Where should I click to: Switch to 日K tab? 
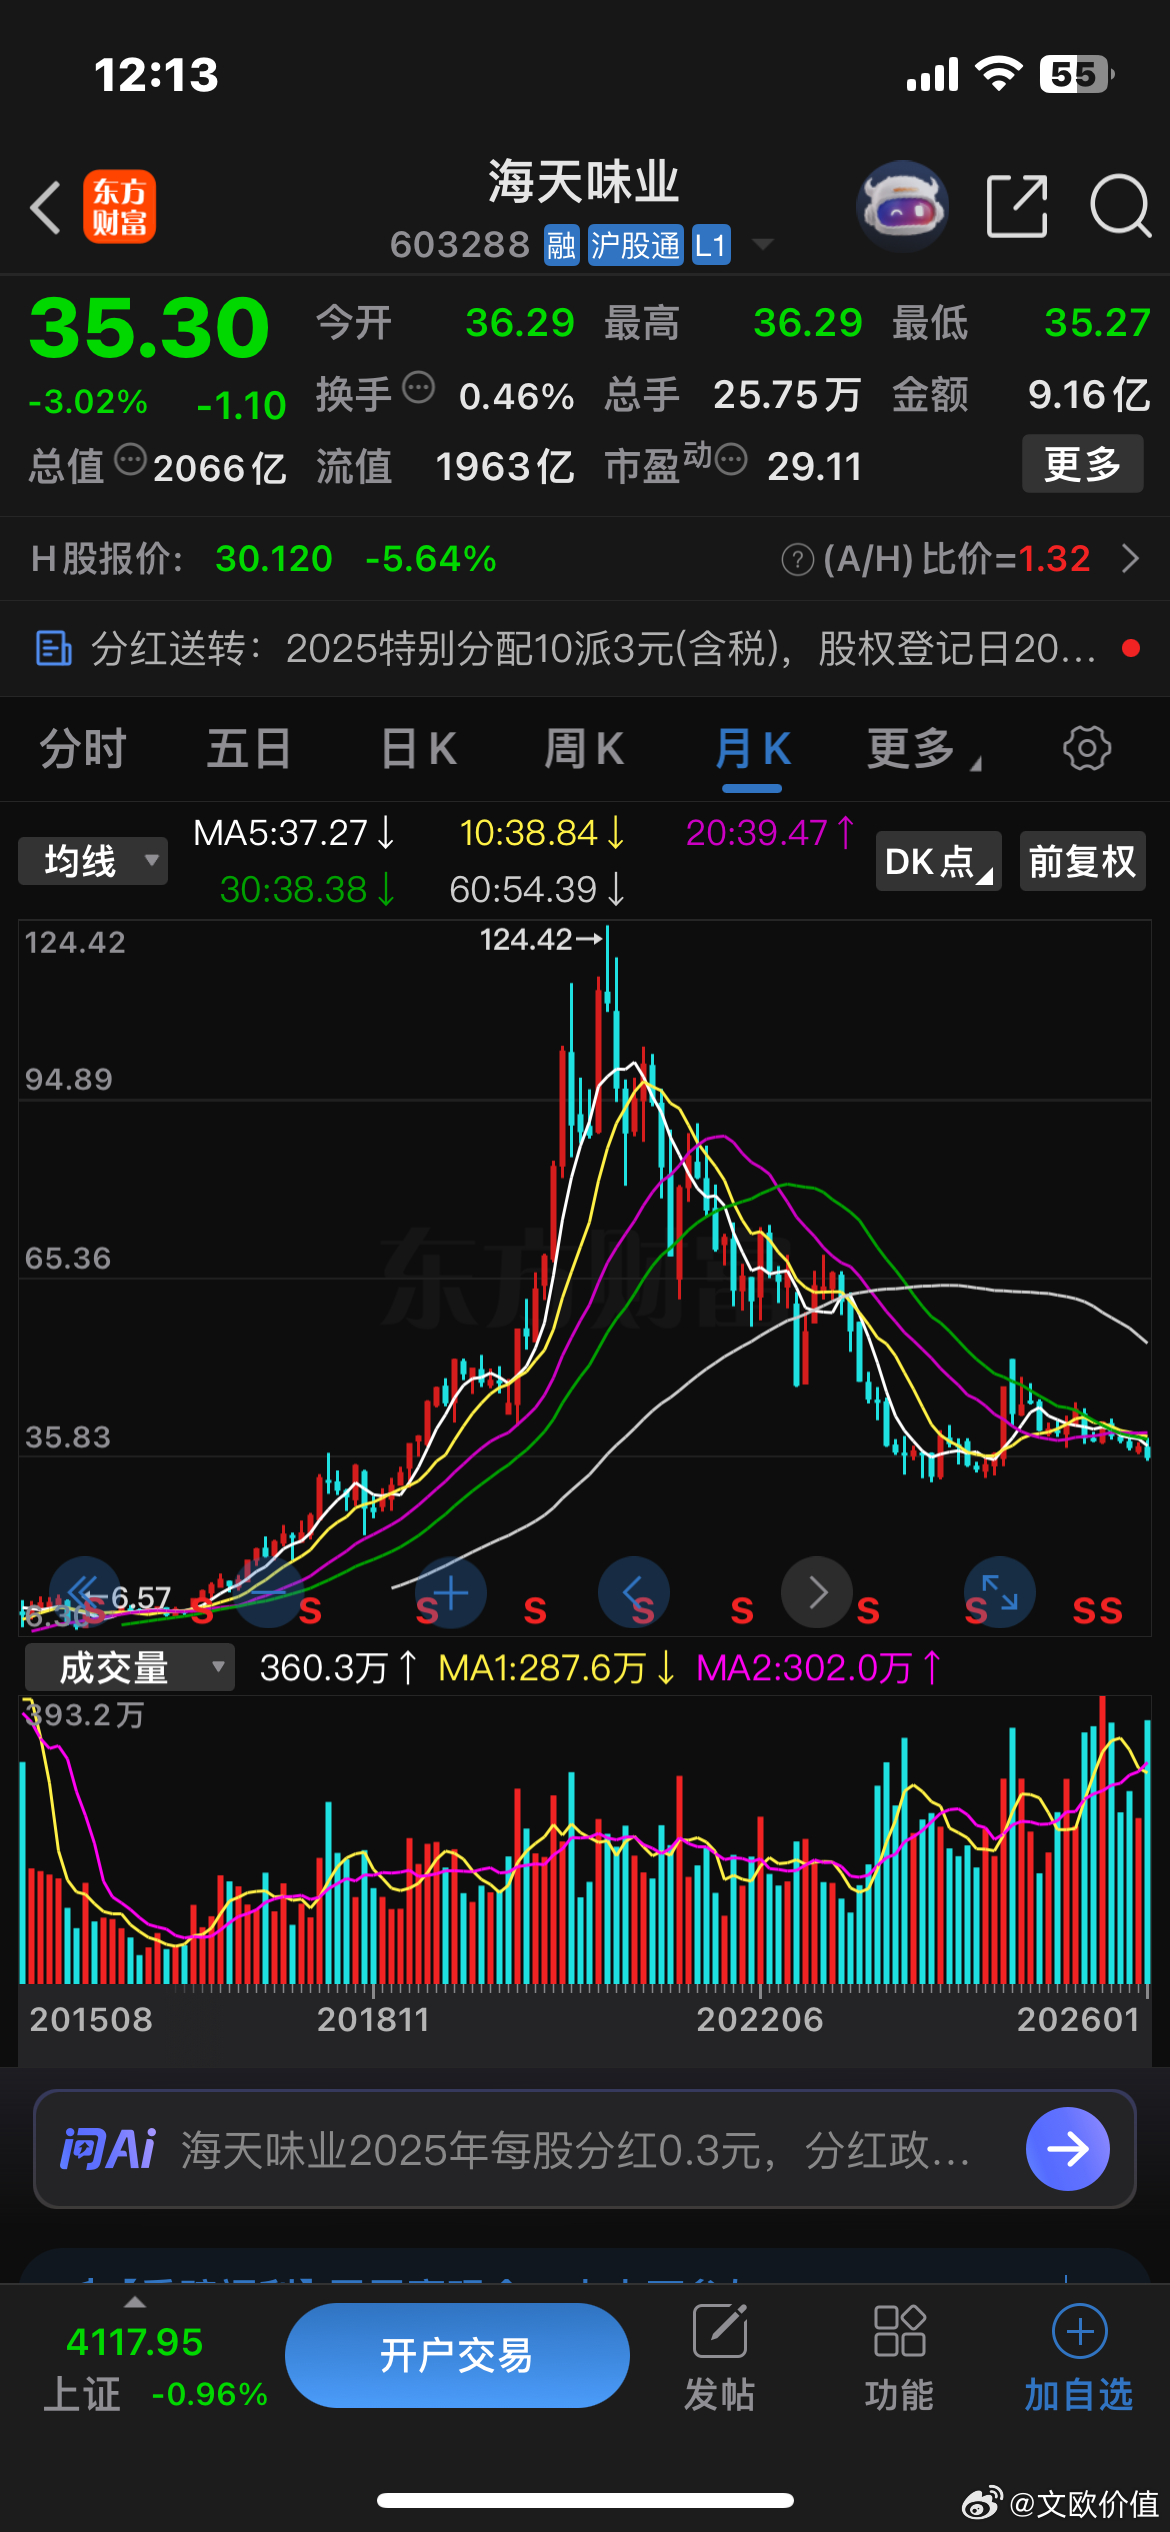tap(418, 748)
